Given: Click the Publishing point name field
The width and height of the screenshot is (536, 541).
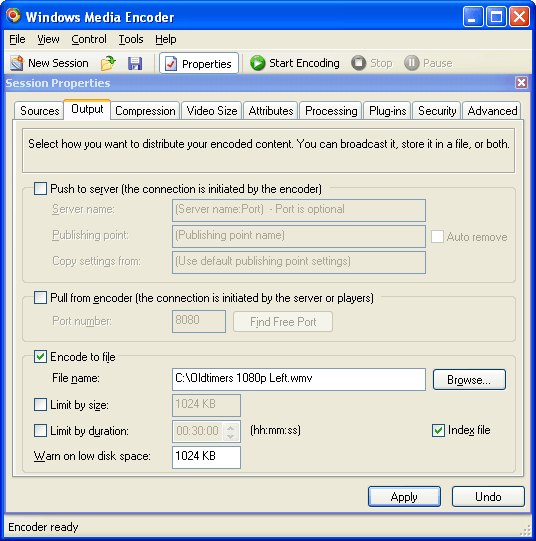Looking at the screenshot, I should pyautogui.click(x=299, y=236).
